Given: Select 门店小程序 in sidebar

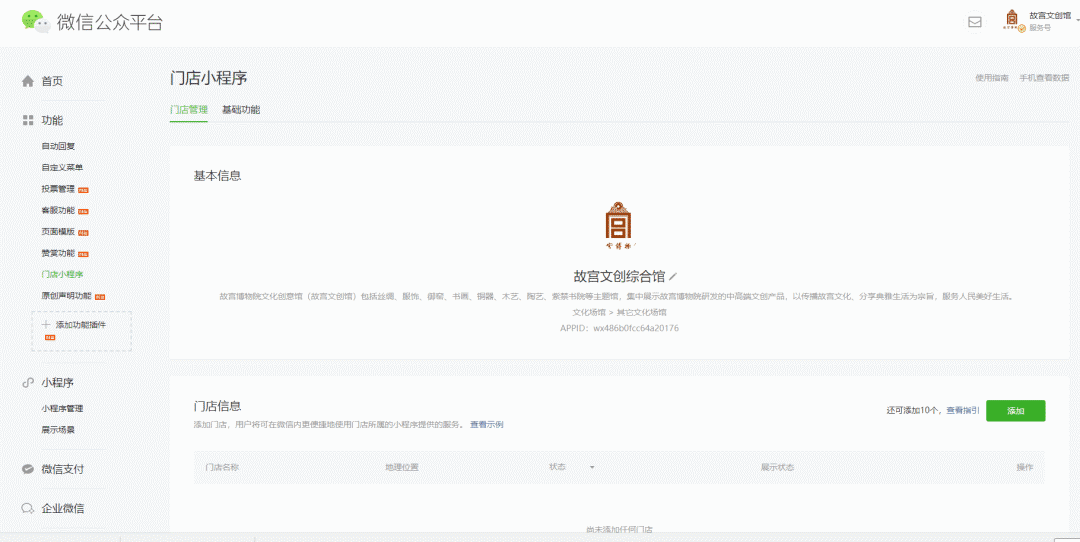Looking at the screenshot, I should [62, 274].
